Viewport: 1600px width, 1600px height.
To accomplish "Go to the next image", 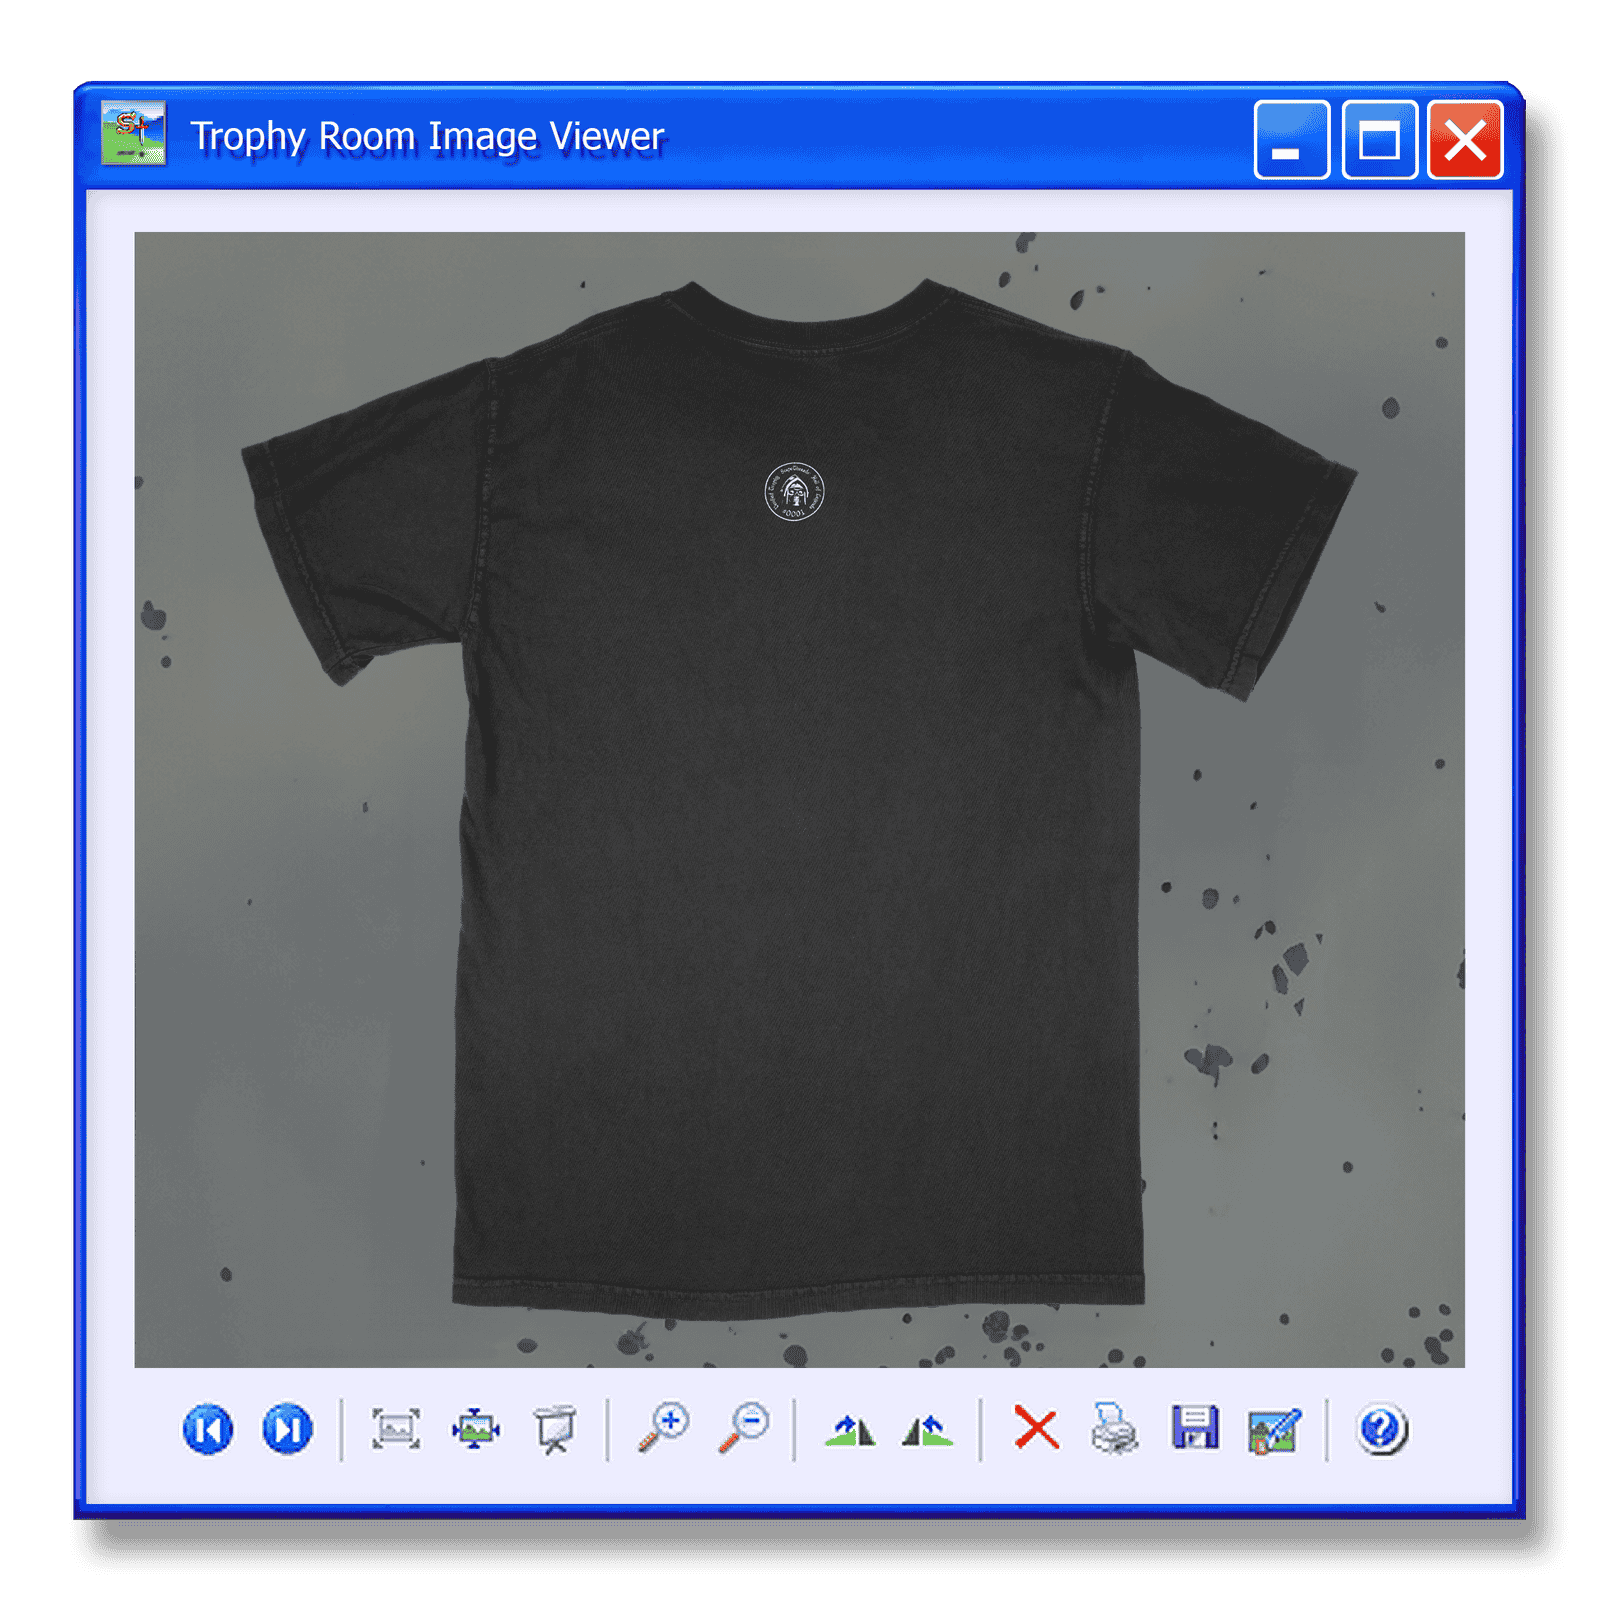I will coord(287,1429).
